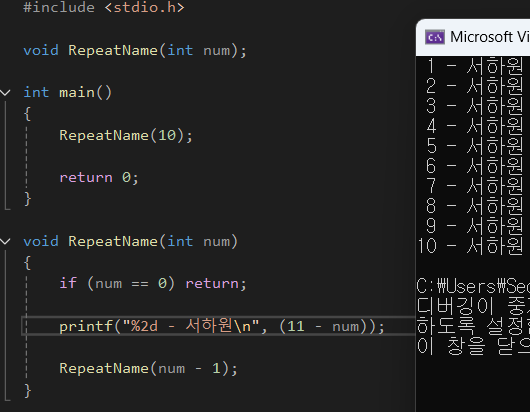The height and width of the screenshot is (412, 530).
Task: Click console output line '7 - 서하원'
Action: pyautogui.click(x=475, y=186)
